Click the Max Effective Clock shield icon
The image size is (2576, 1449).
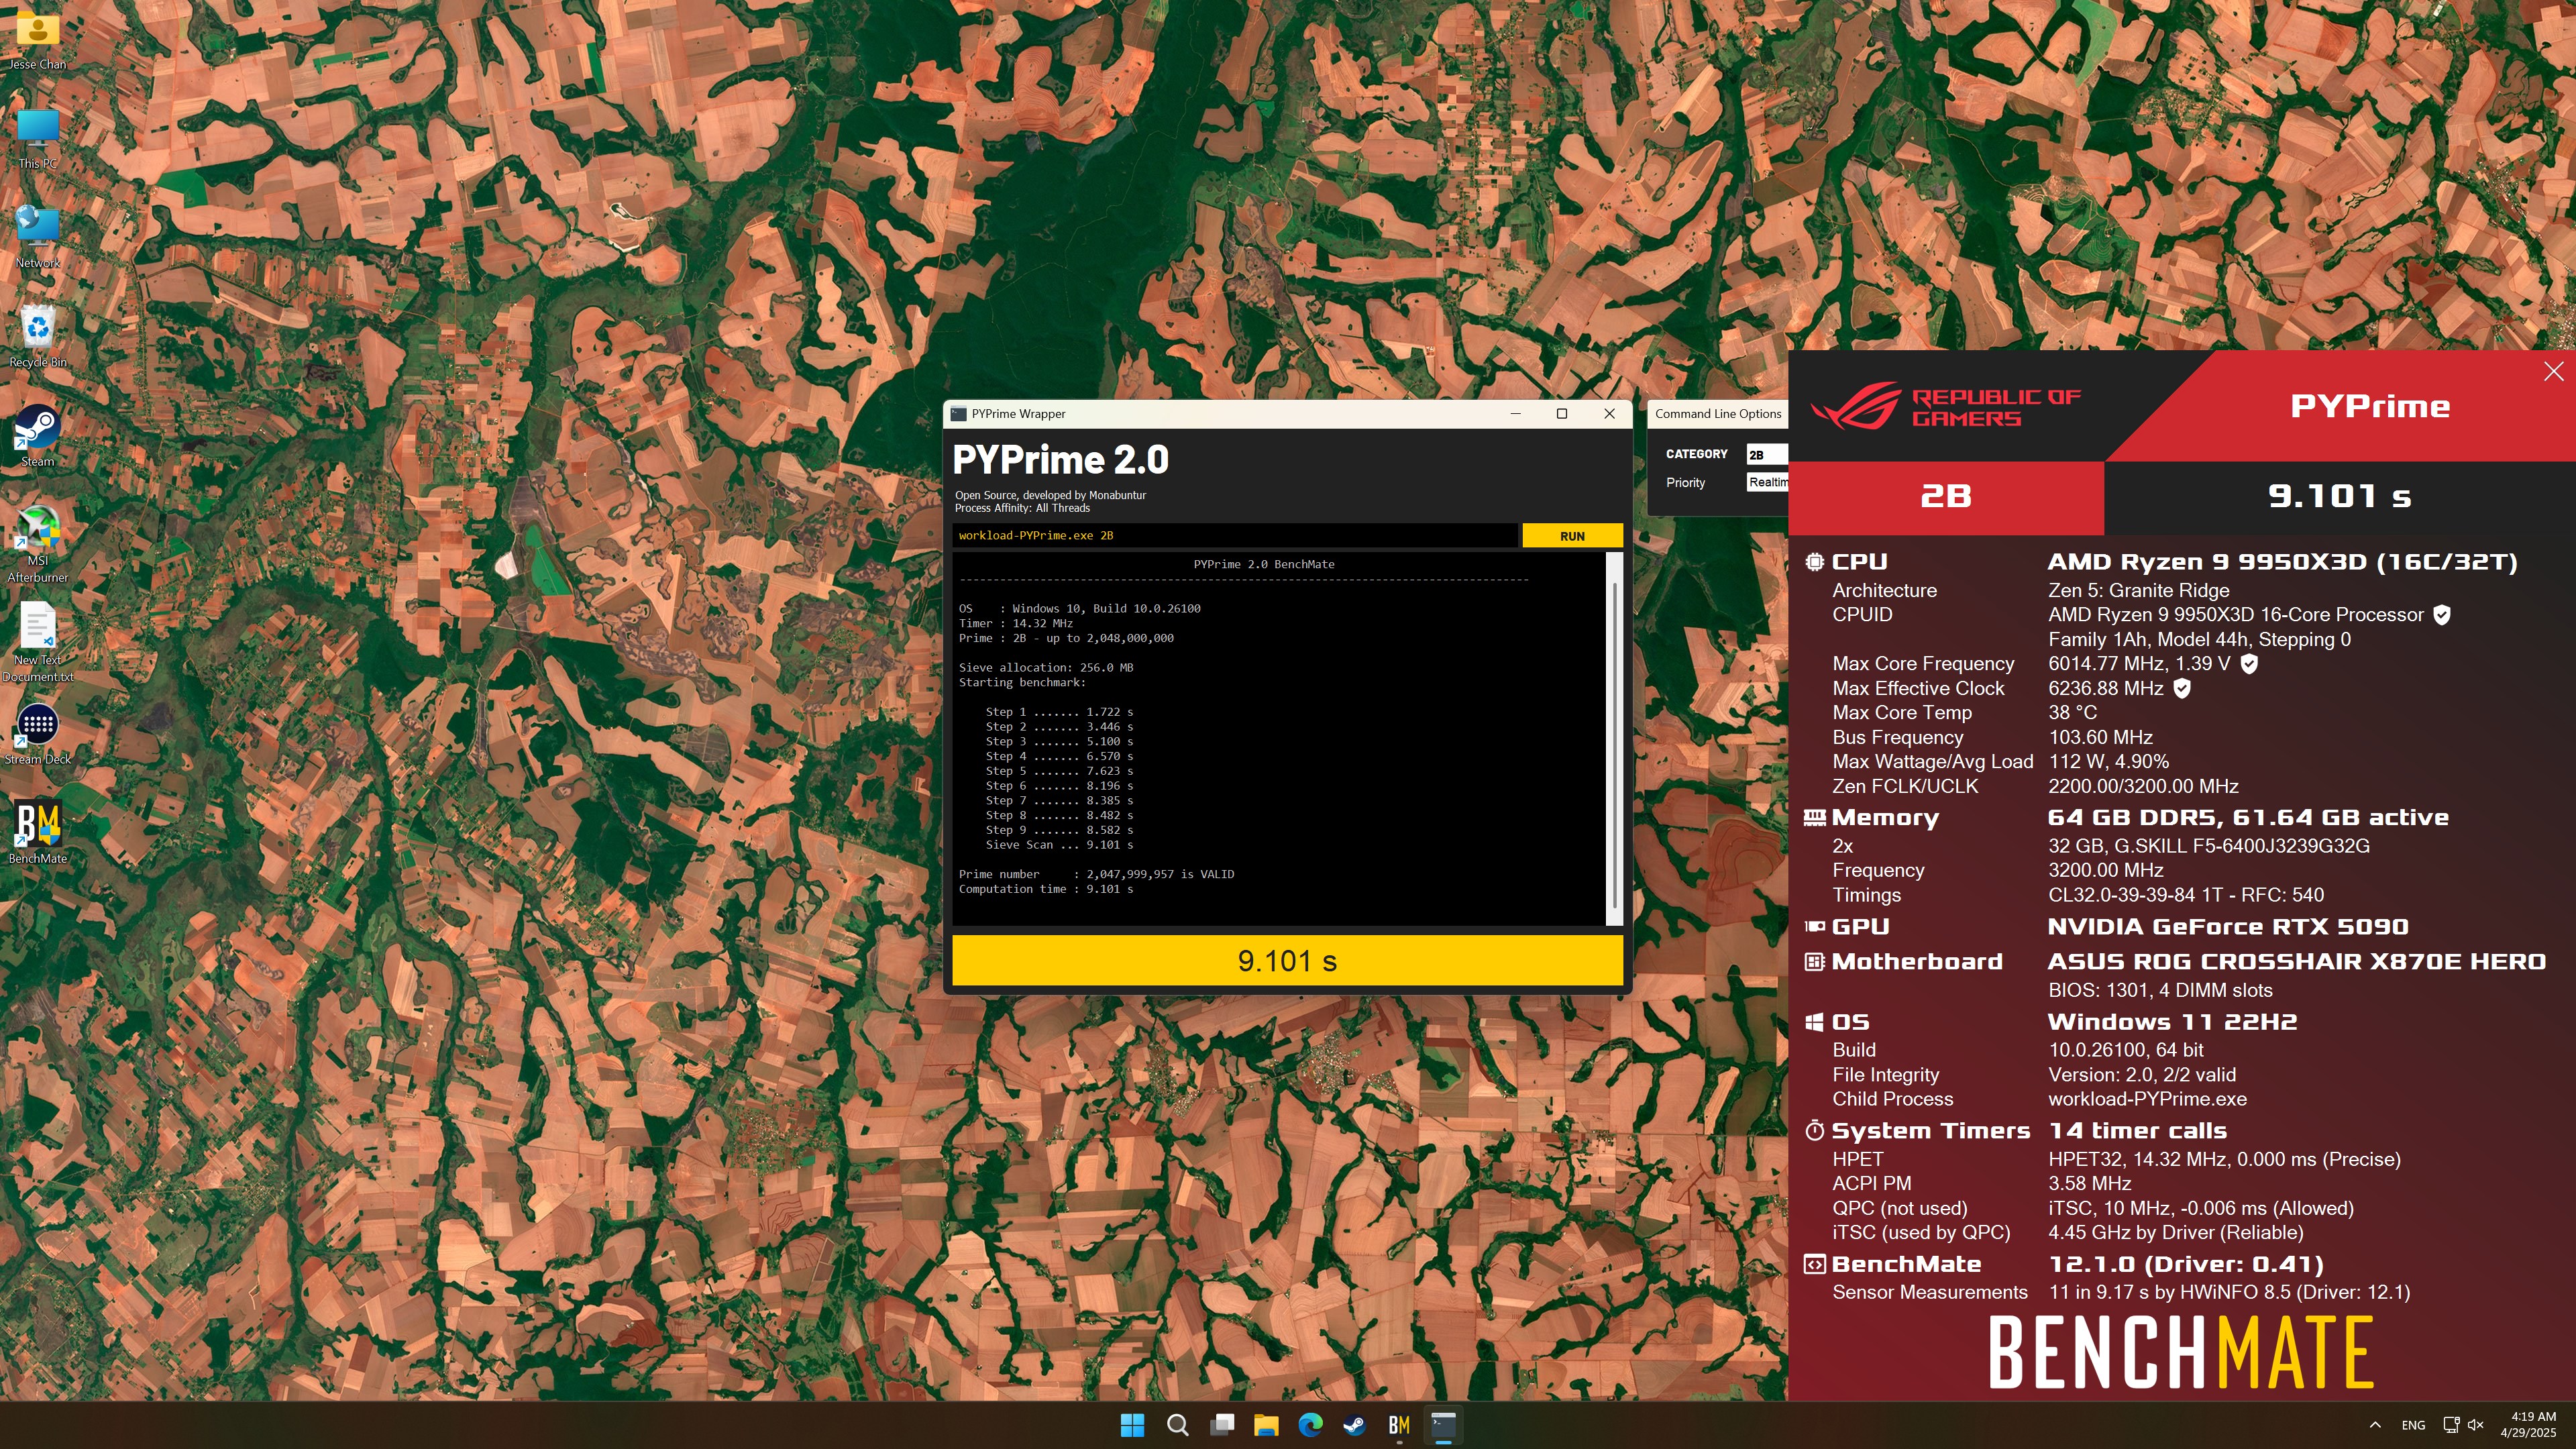coord(2182,689)
